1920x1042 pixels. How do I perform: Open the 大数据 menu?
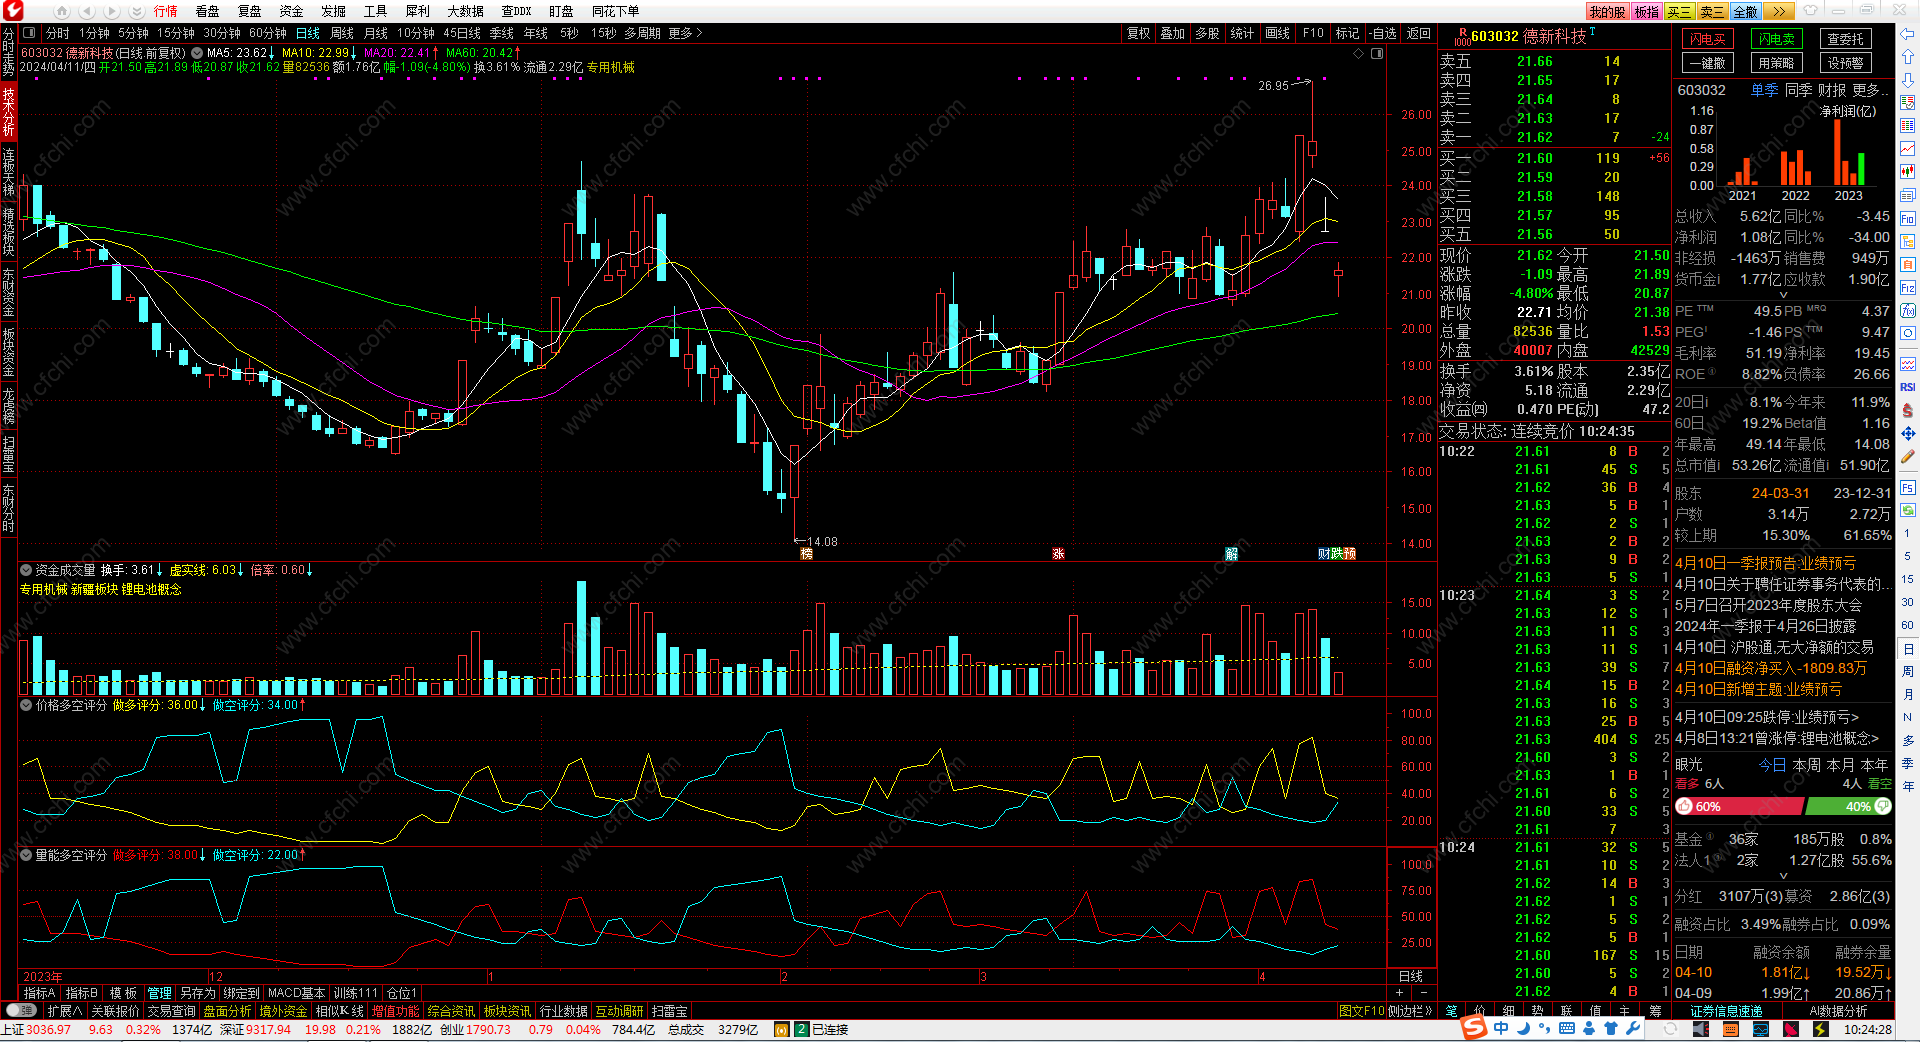pos(465,11)
